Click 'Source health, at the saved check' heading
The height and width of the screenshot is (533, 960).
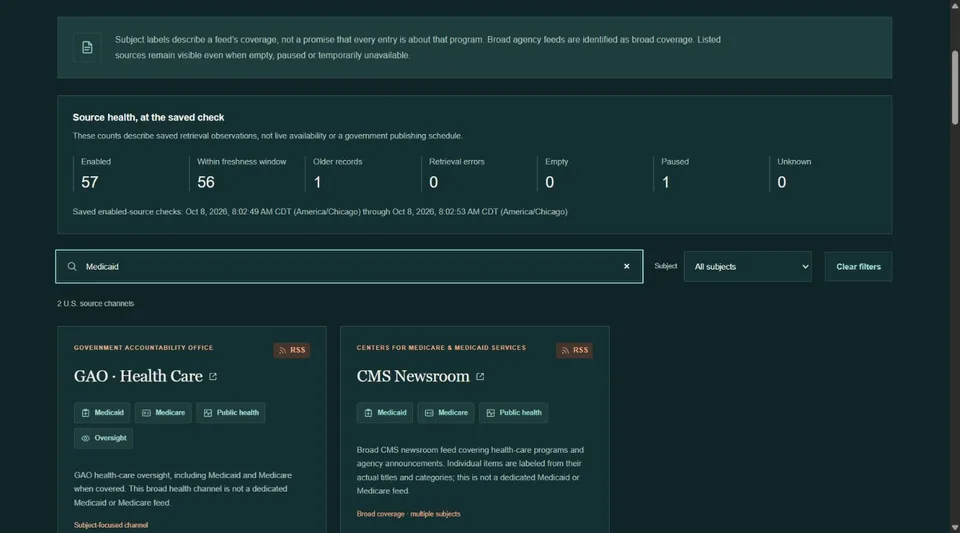[x=148, y=117]
